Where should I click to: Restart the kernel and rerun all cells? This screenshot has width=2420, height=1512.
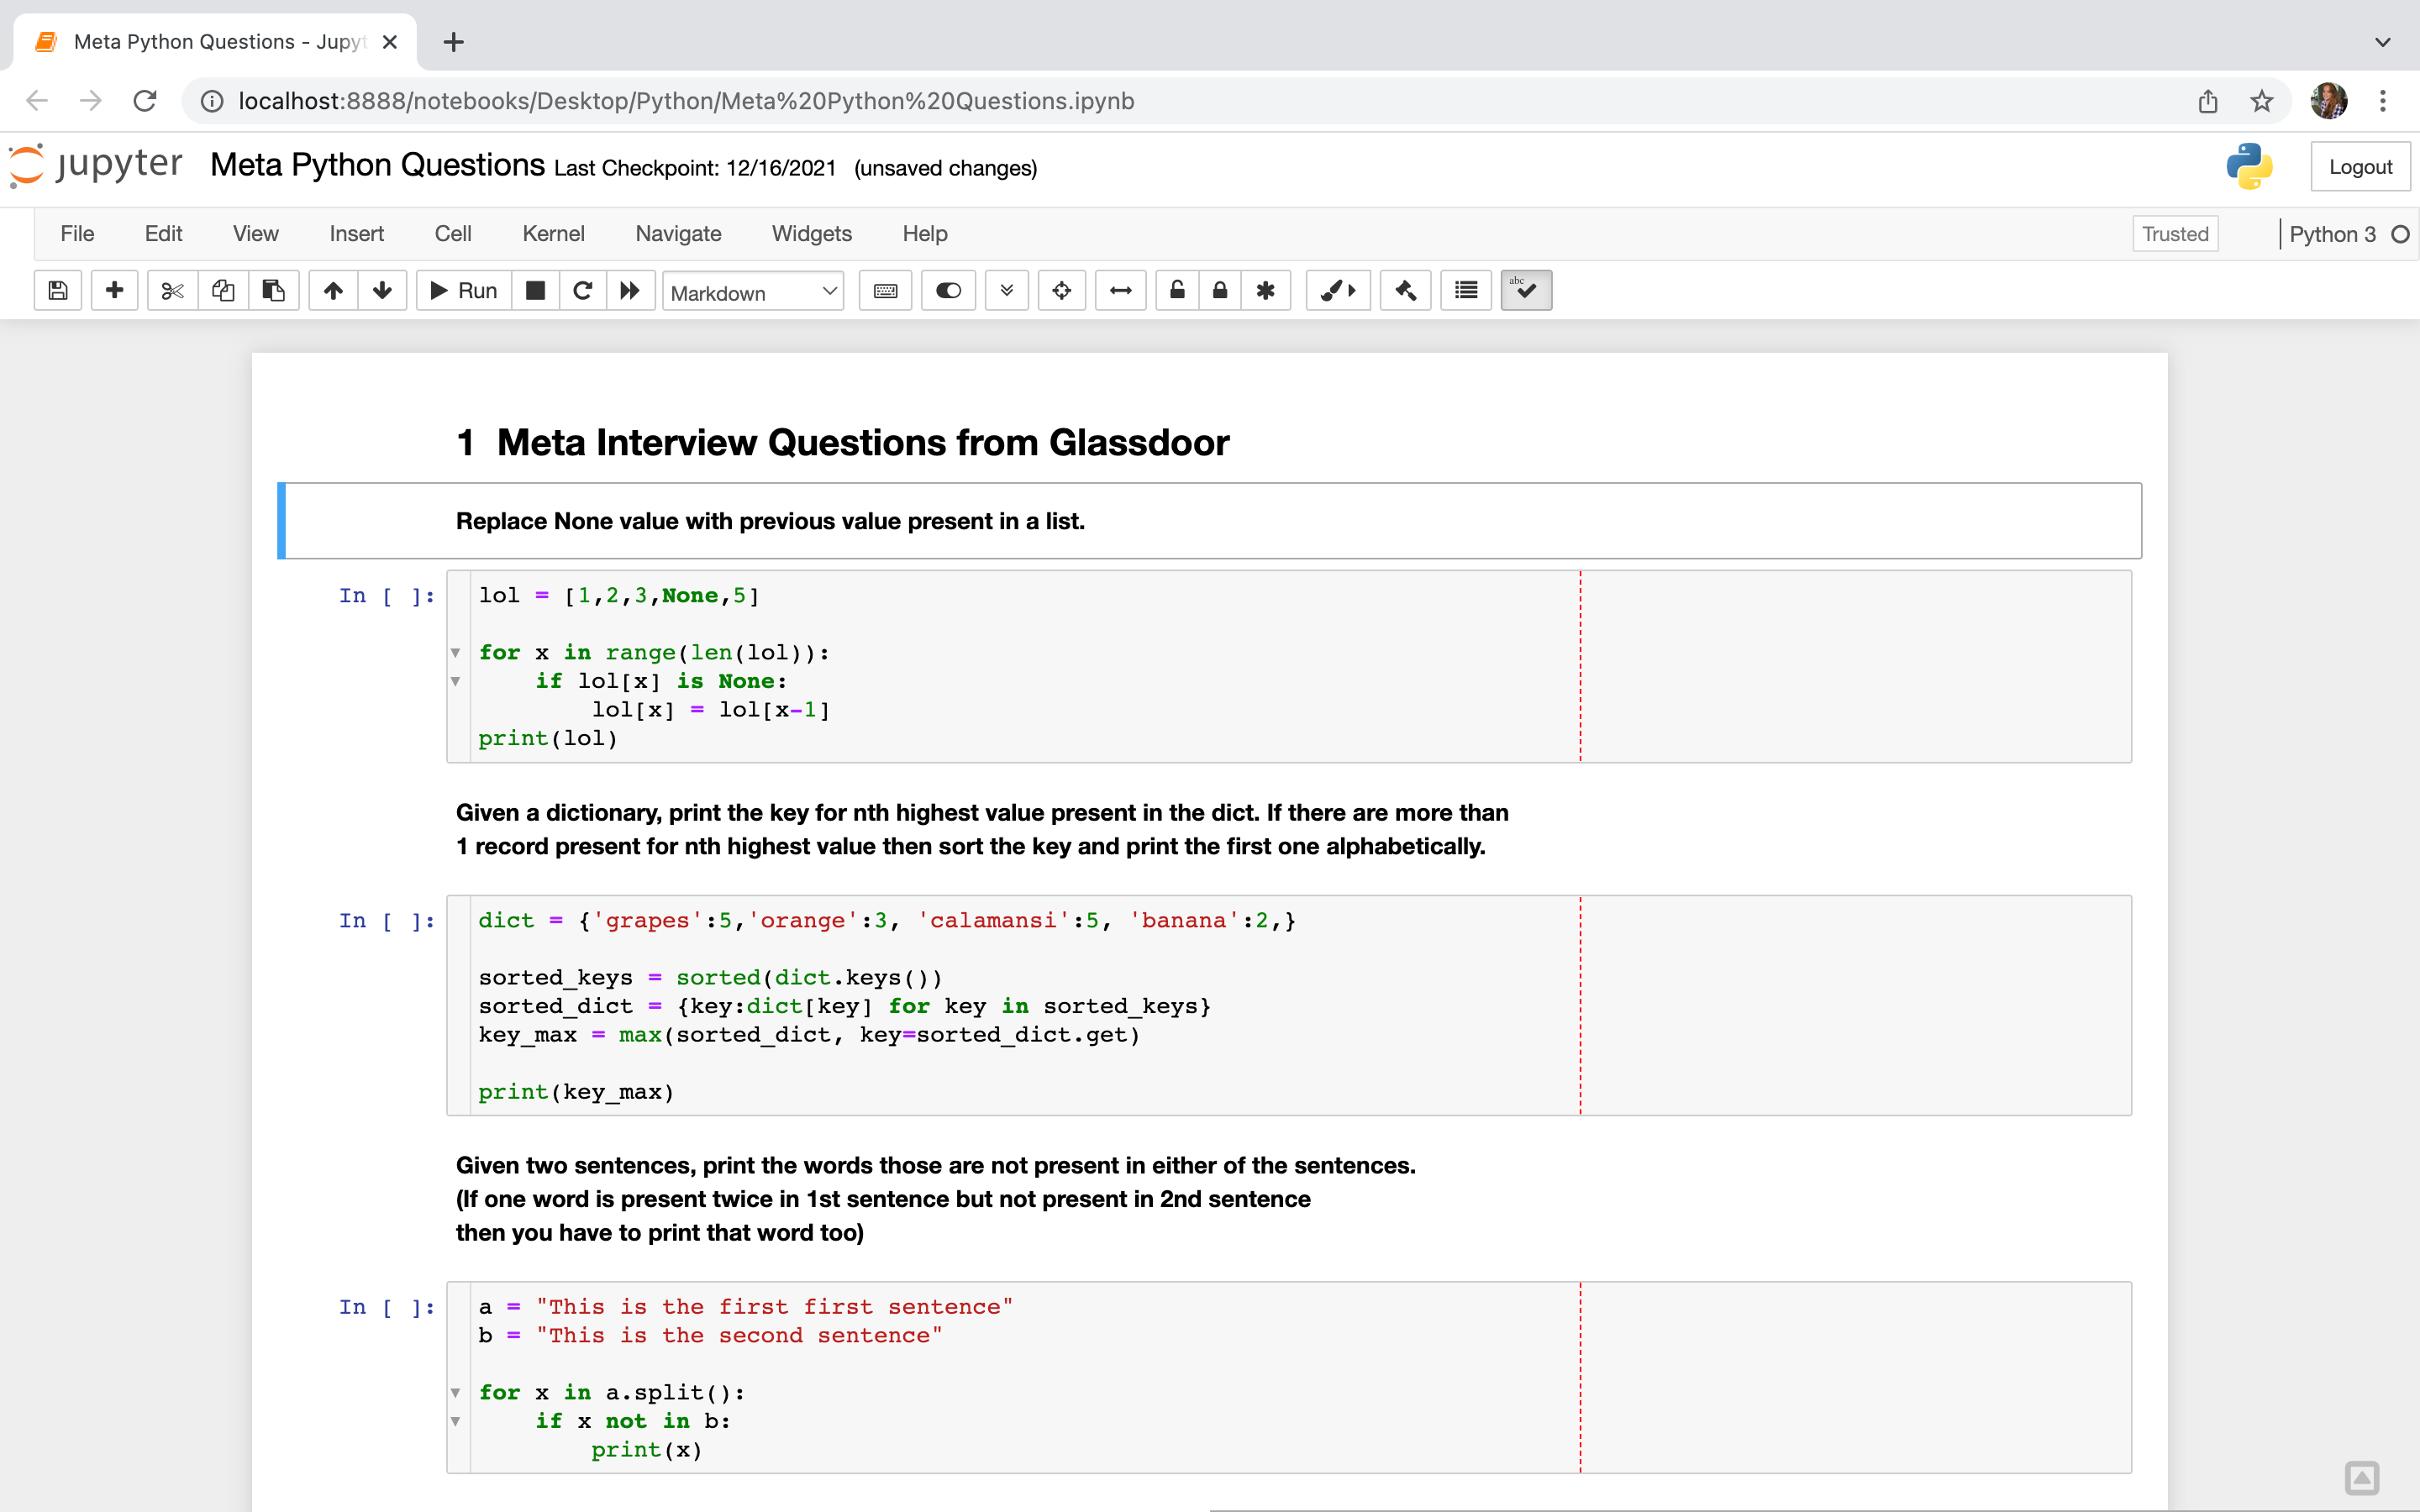coord(630,291)
